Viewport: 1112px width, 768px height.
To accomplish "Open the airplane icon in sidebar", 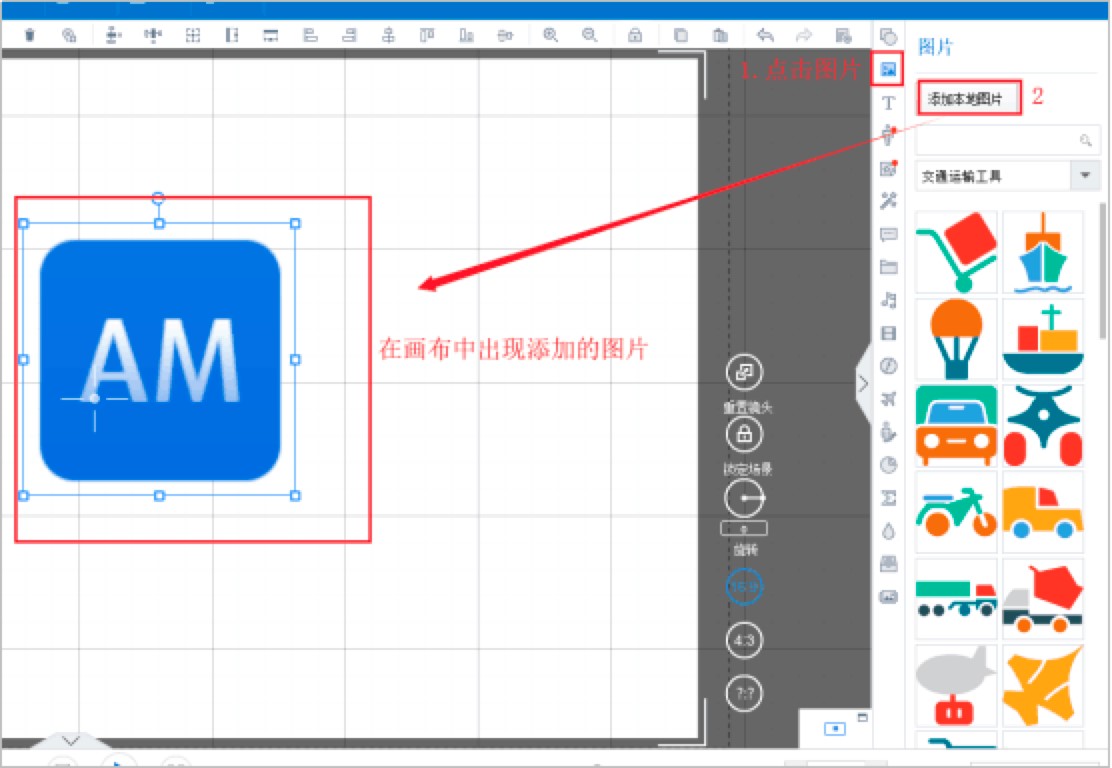I will [888, 399].
